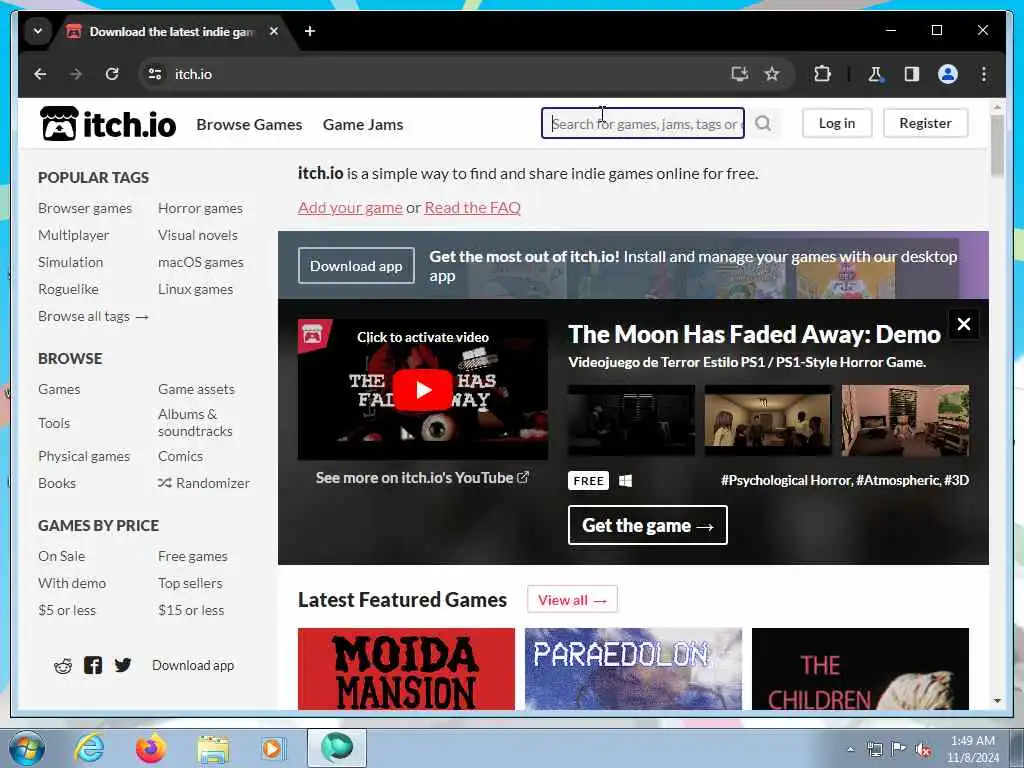Open the dark first game screenshot
This screenshot has height=768, width=1024.
tap(631, 420)
